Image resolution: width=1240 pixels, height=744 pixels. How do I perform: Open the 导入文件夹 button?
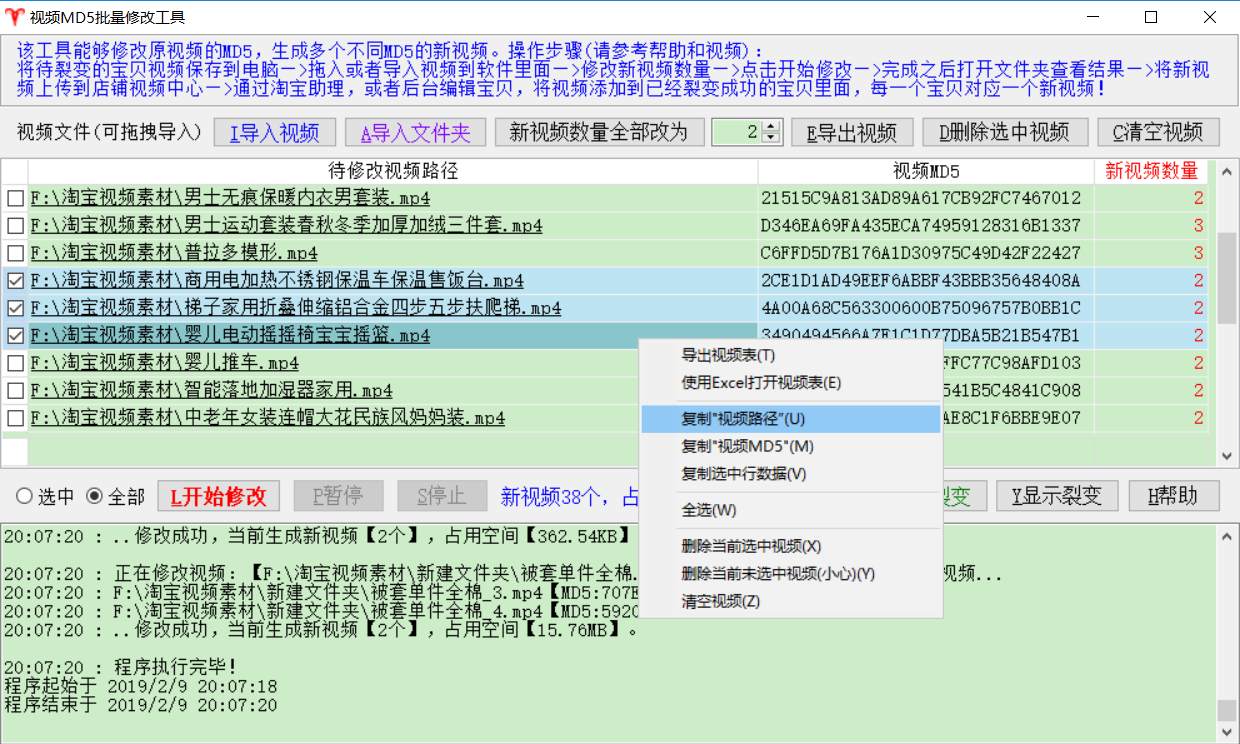pos(415,132)
